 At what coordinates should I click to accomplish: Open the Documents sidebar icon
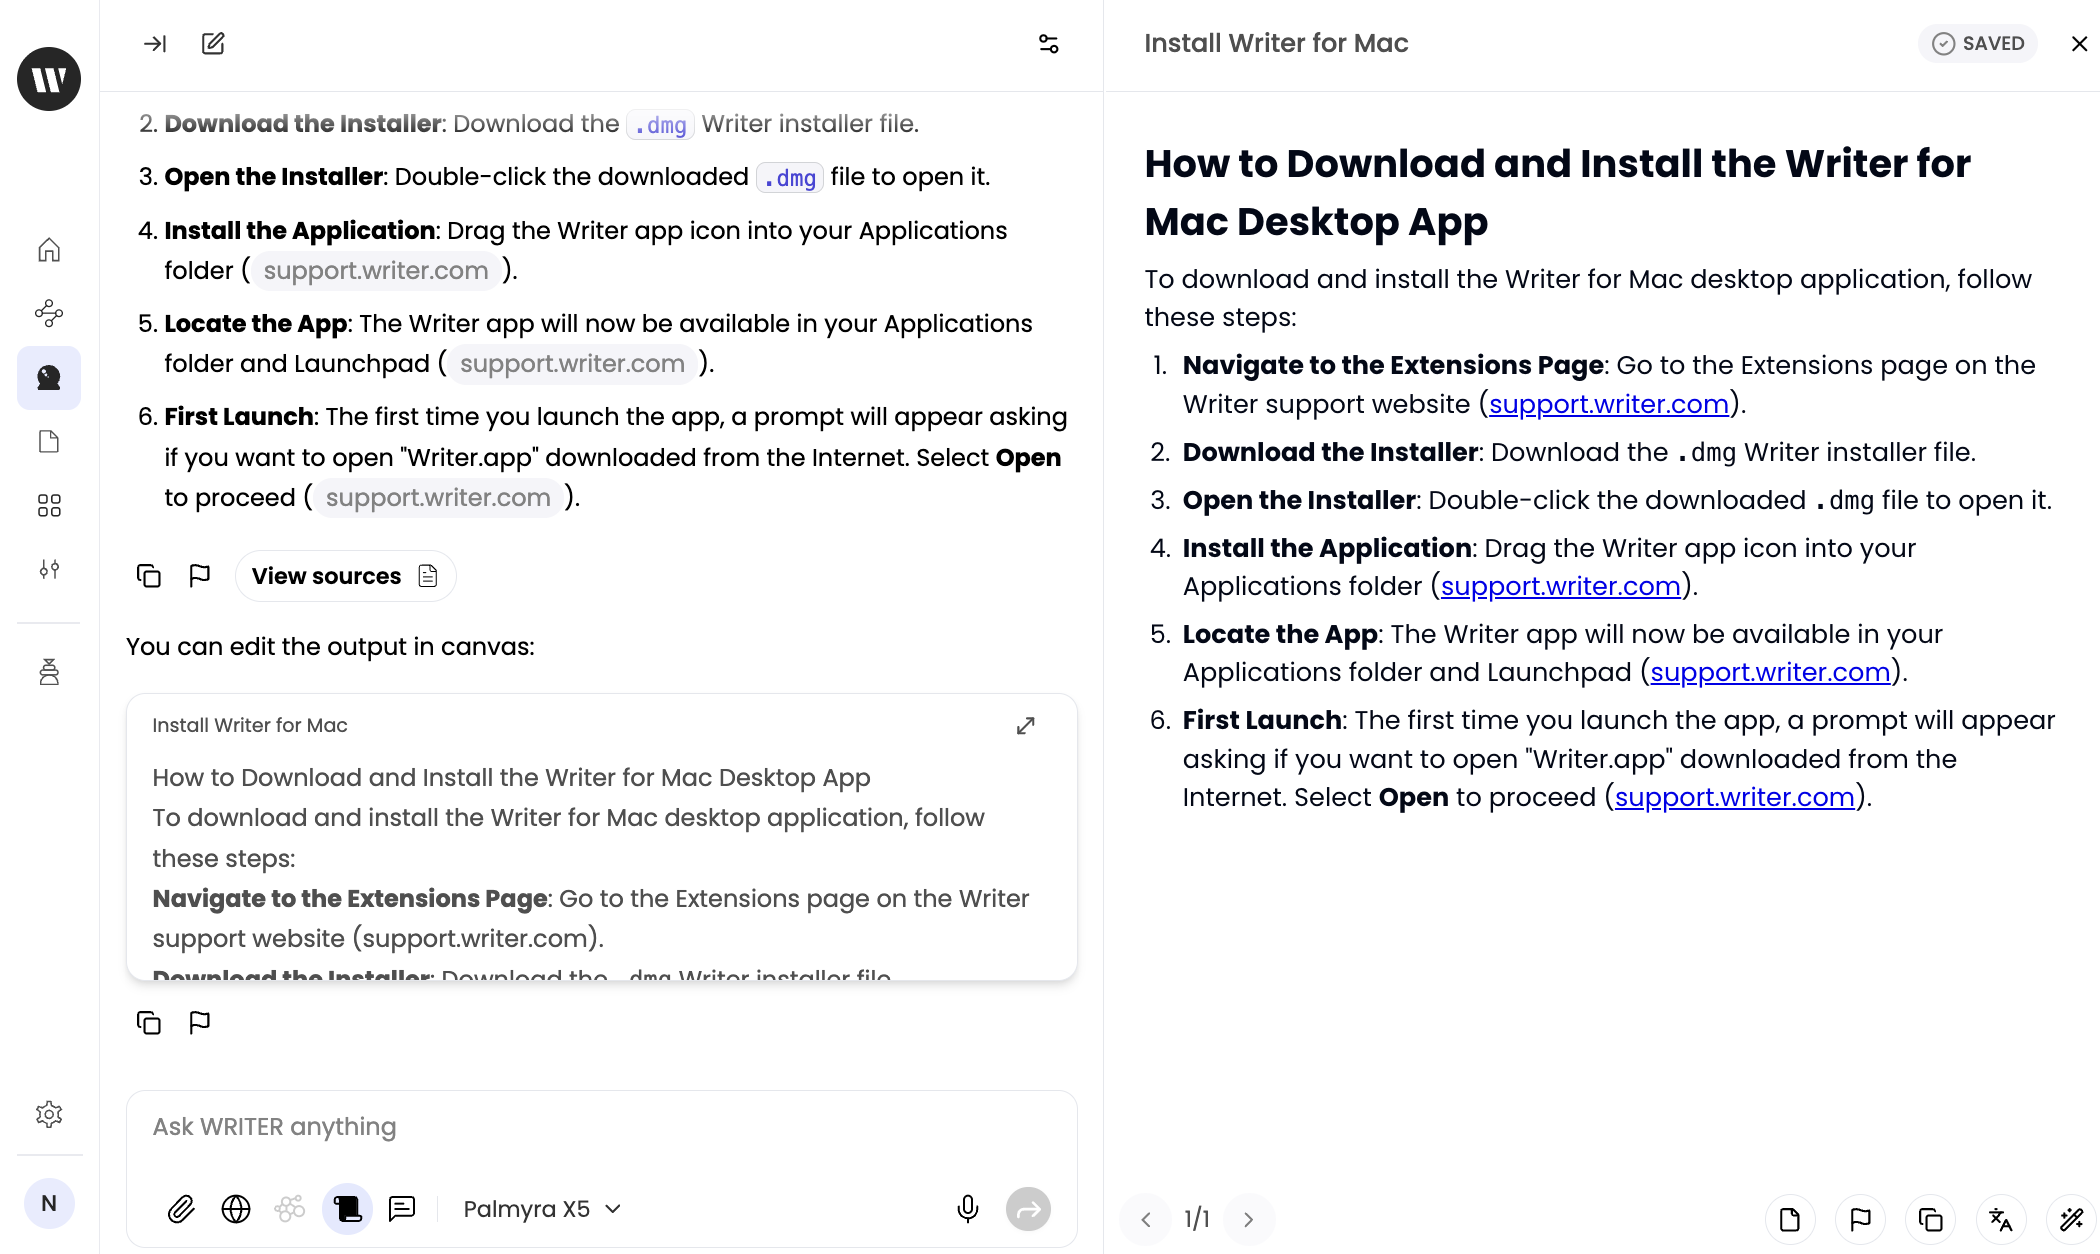pyautogui.click(x=49, y=442)
